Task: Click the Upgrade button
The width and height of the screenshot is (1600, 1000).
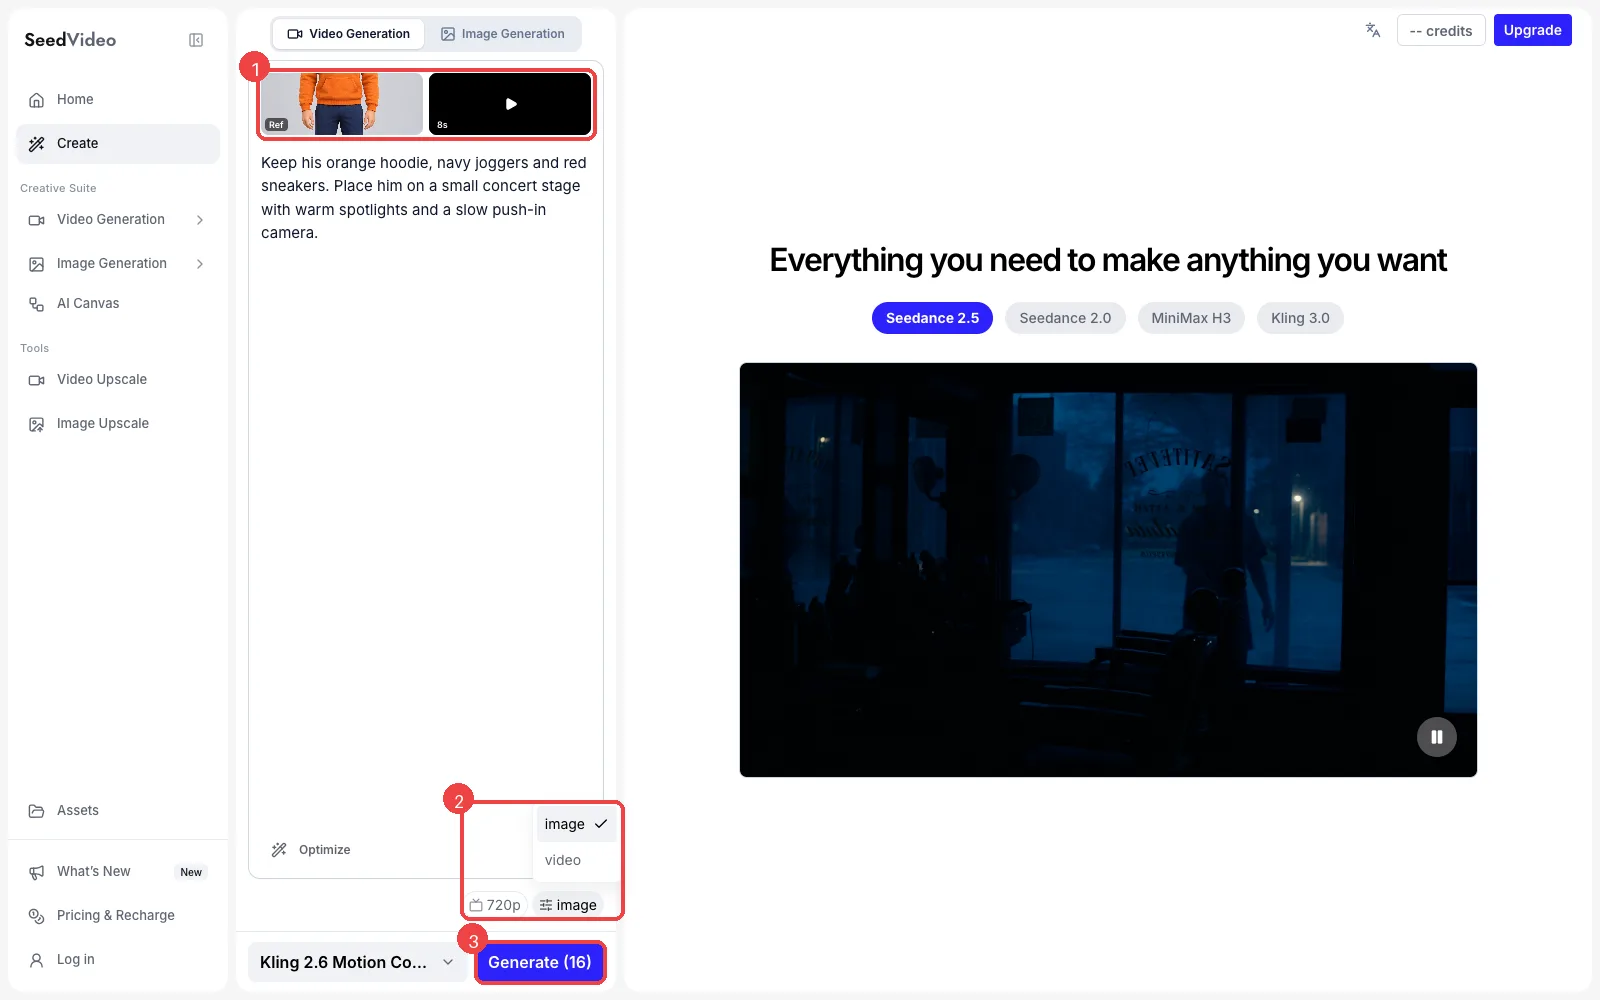Action: tap(1533, 30)
